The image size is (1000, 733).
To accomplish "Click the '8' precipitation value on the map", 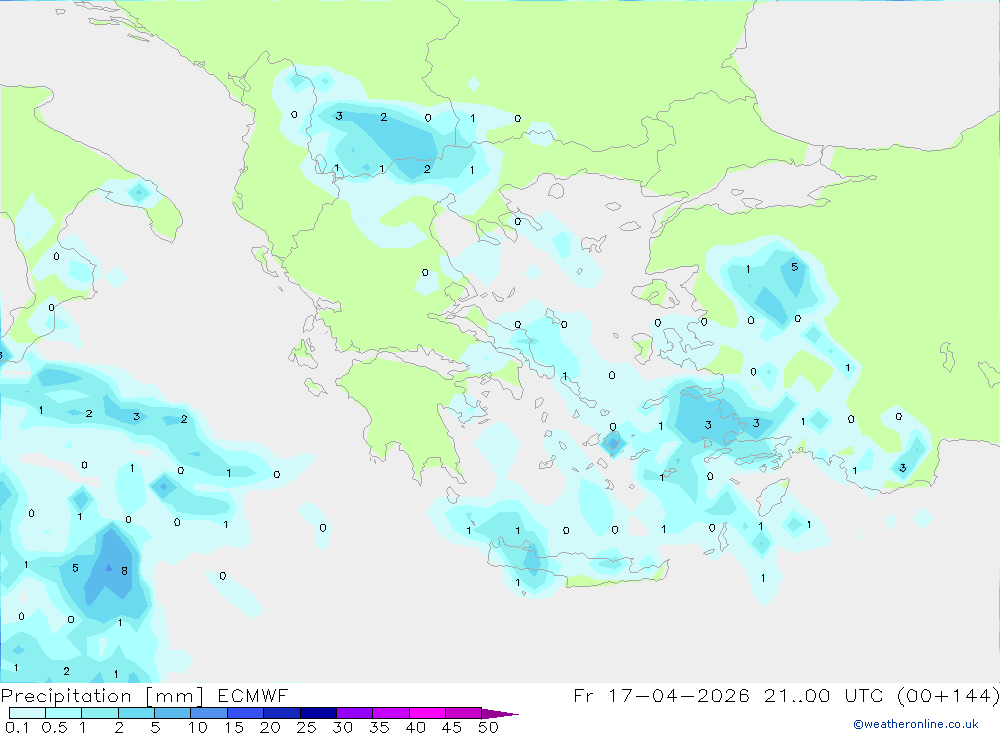I will (x=124, y=571).
